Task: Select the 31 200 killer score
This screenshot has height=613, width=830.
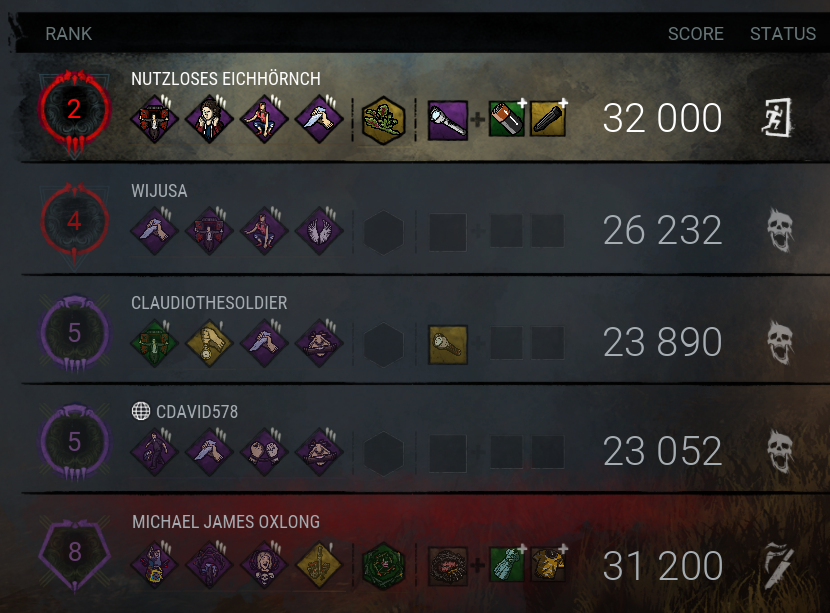Action: pyautogui.click(x=663, y=566)
